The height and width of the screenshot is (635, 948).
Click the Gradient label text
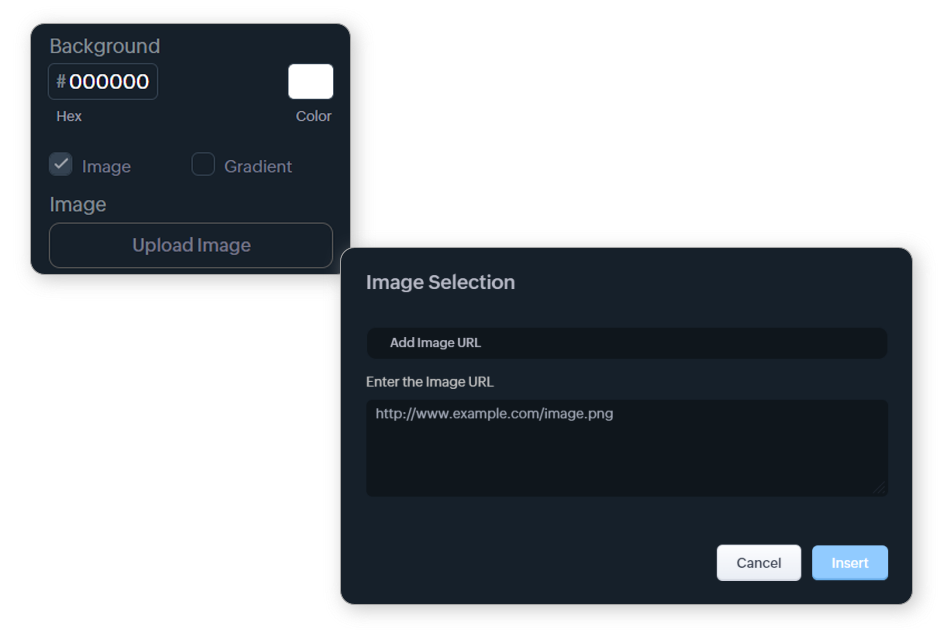pos(258,167)
